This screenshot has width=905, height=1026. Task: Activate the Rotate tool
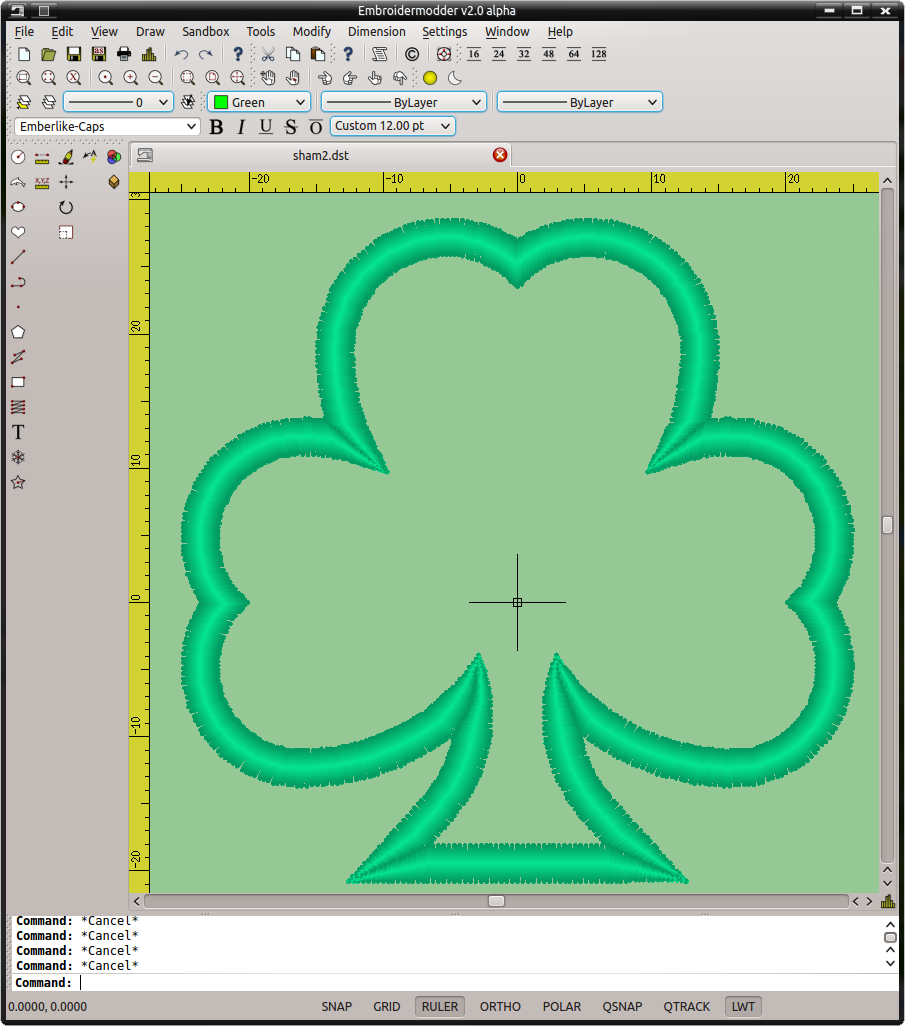point(65,207)
